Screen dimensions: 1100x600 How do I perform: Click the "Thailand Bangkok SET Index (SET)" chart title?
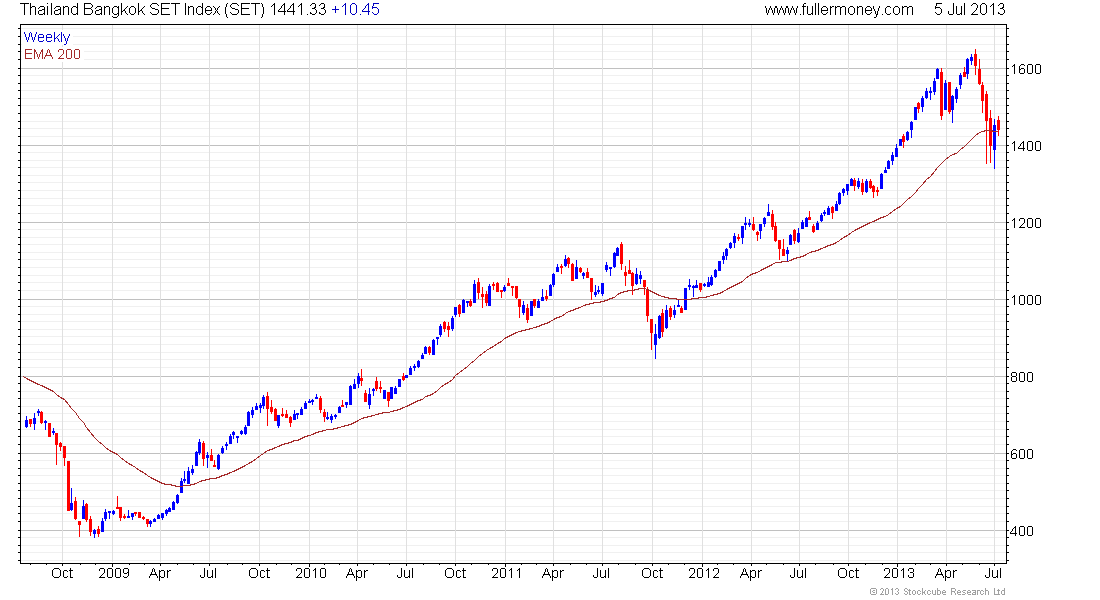142,10
